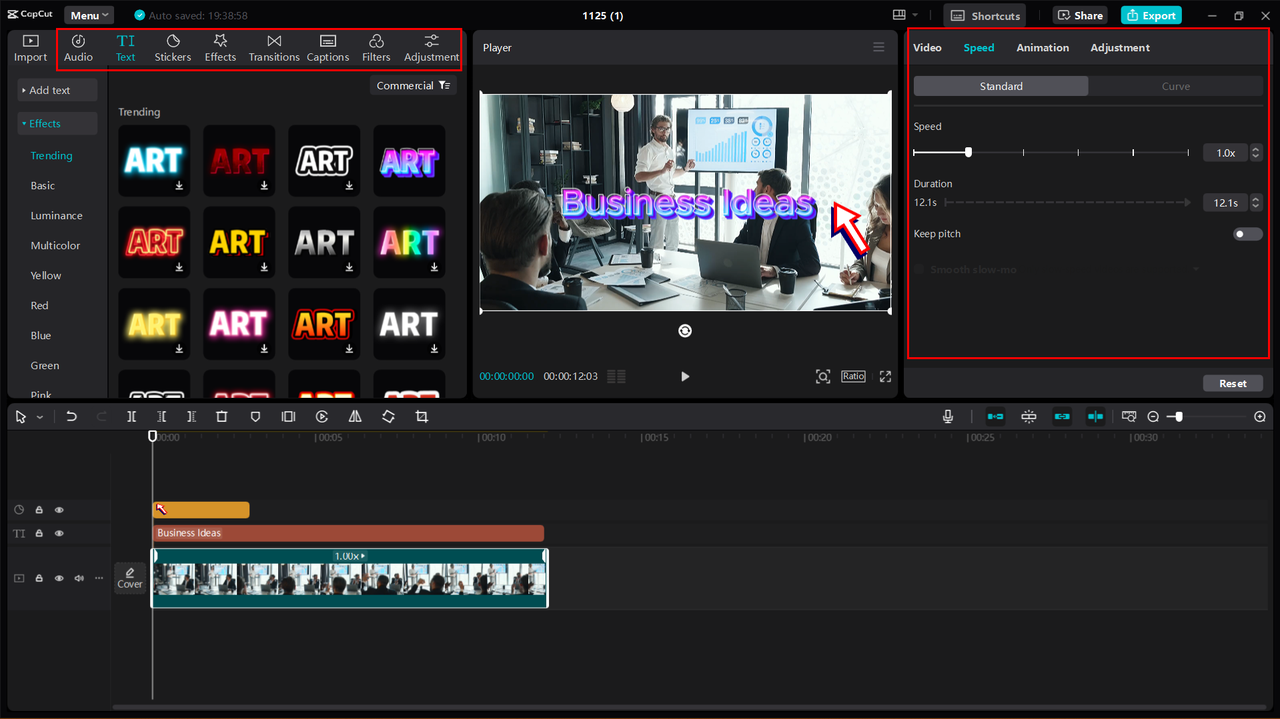Collapse the Effects section in sidebar
This screenshot has width=1280, height=719.
click(x=58, y=124)
